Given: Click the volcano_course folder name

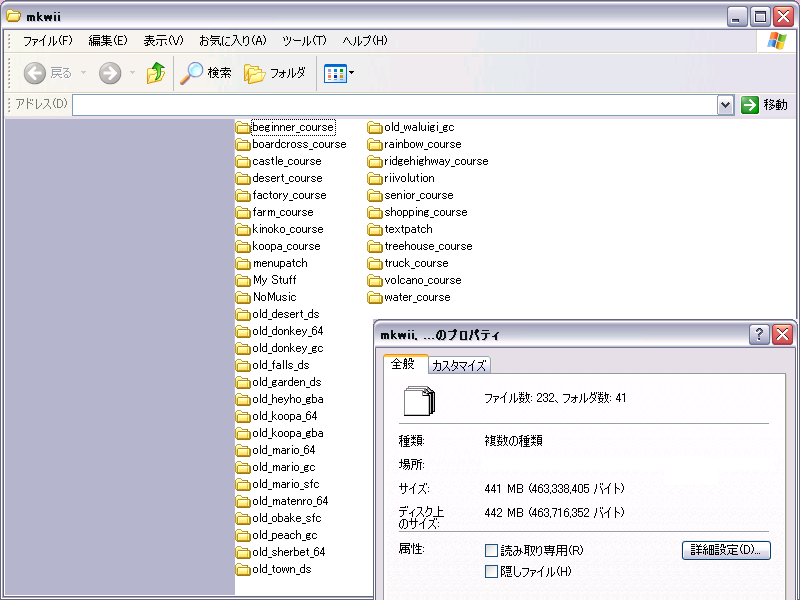Looking at the screenshot, I should [x=423, y=280].
